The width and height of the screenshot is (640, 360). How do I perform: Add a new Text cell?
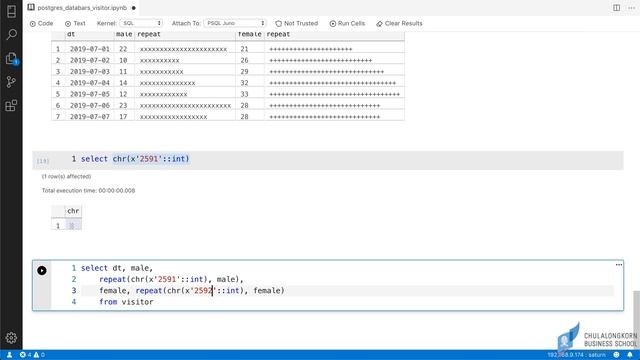pyautogui.click(x=75, y=23)
